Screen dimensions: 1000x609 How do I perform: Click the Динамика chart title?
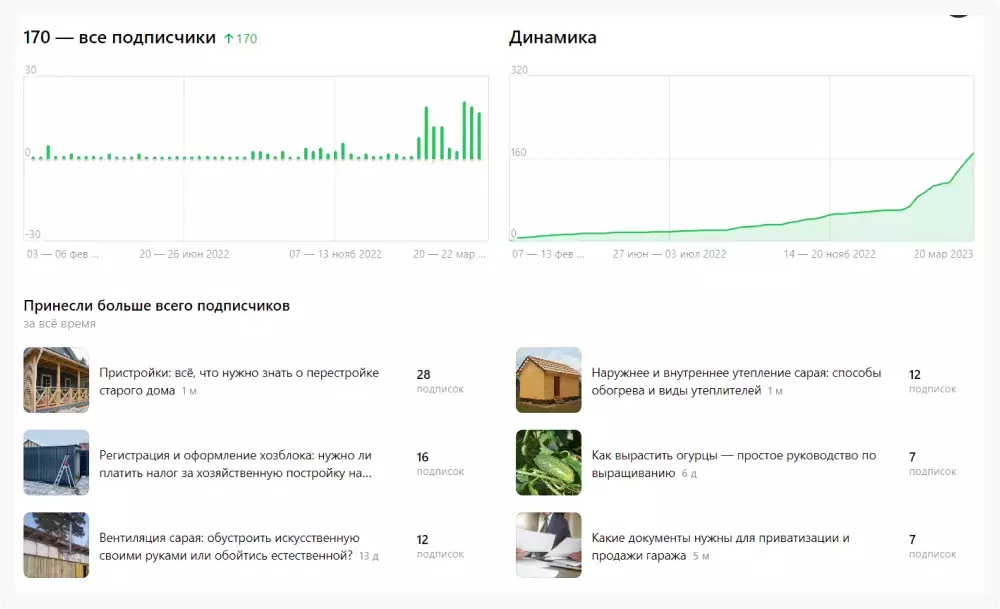[551, 37]
